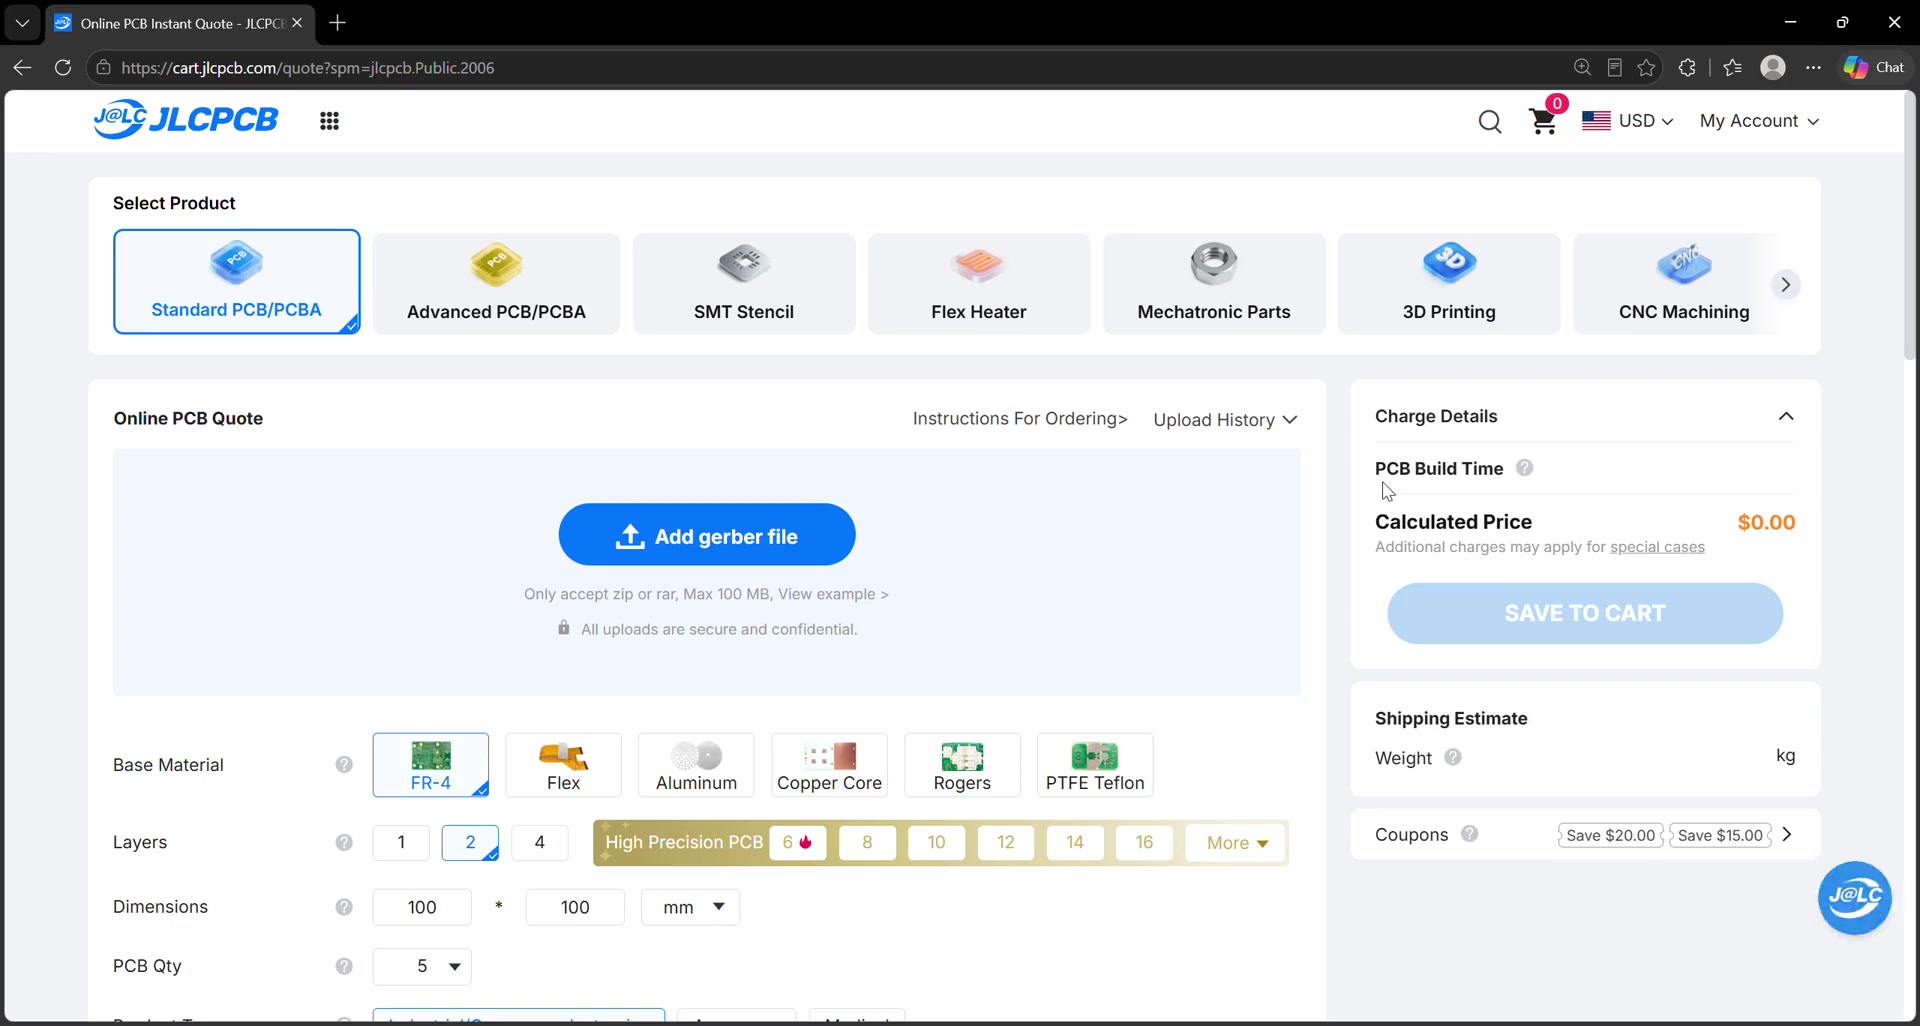Open the special cases link
This screenshot has height=1026, width=1920.
tap(1657, 547)
